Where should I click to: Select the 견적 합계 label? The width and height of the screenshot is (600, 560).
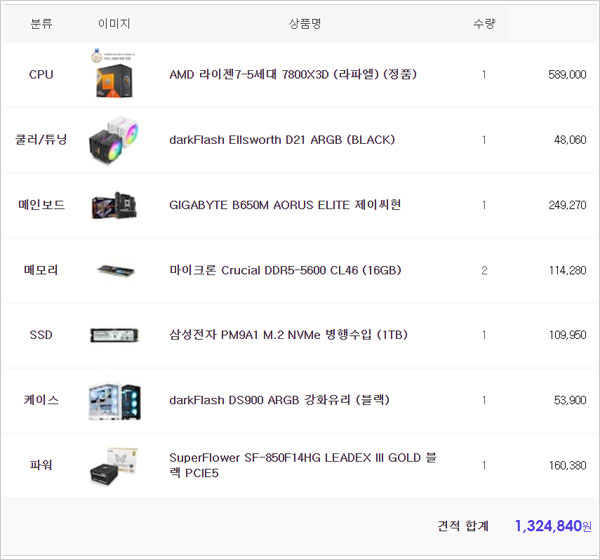pyautogui.click(x=463, y=526)
